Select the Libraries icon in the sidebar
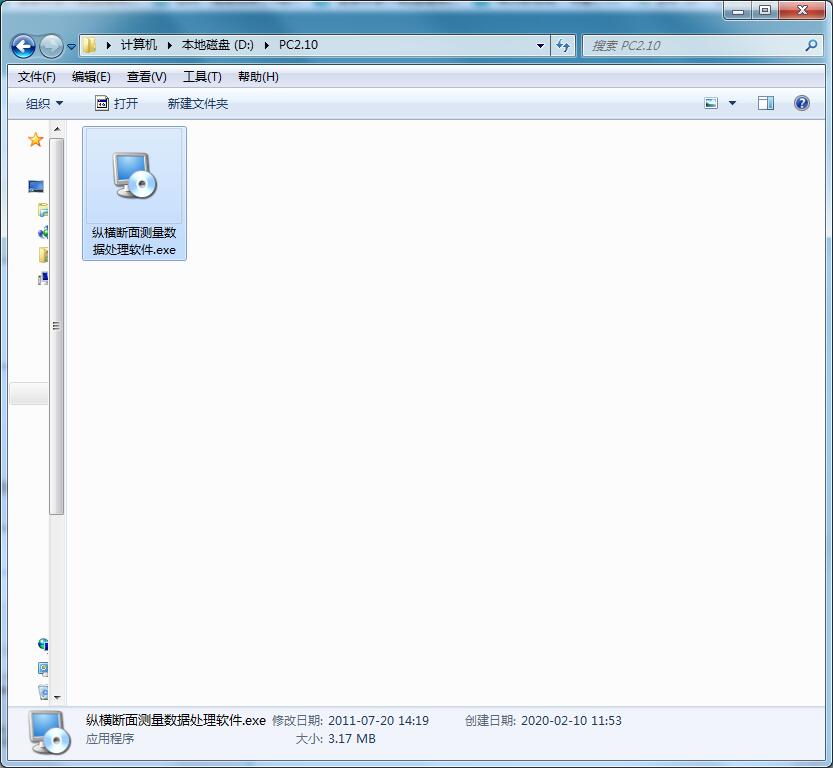The width and height of the screenshot is (833, 768). [42, 210]
